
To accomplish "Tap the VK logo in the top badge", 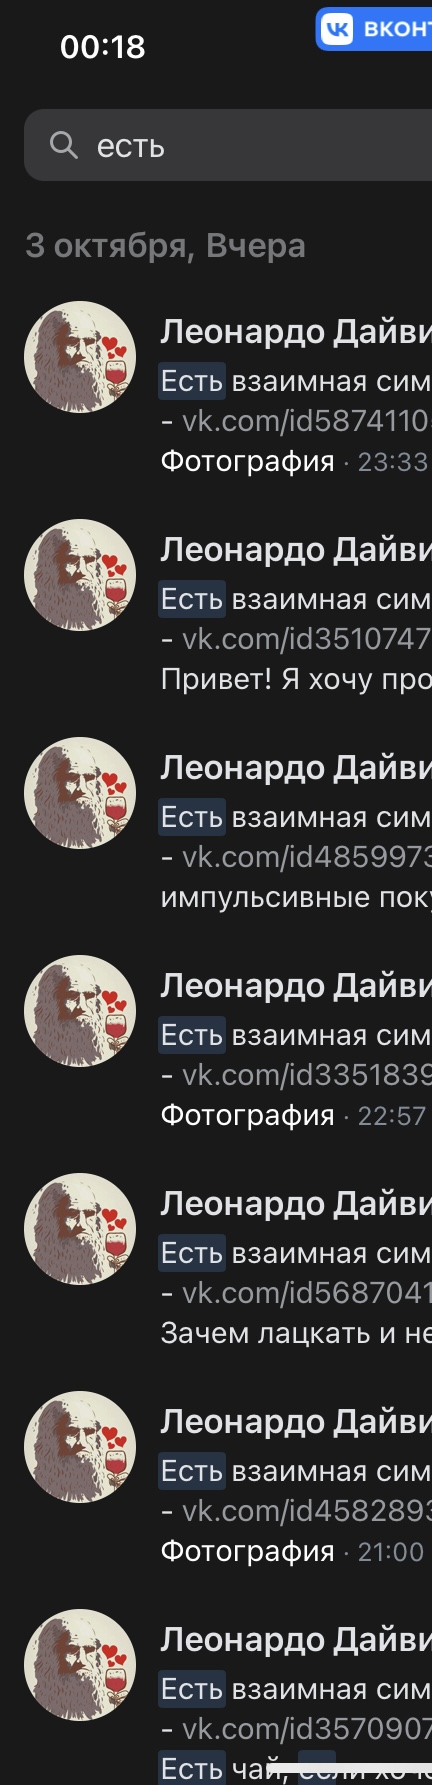I will [337, 29].
